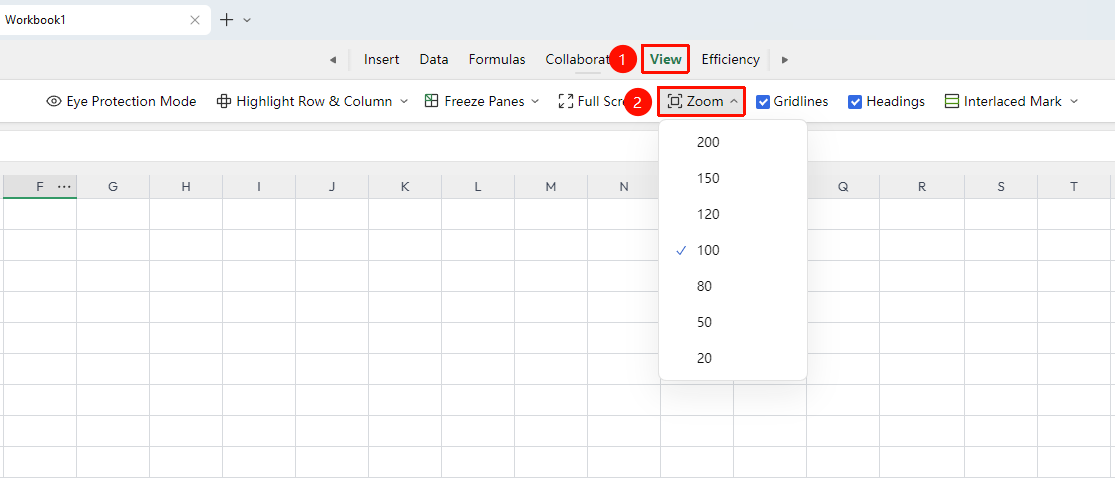Select column N header
1115x478 pixels.
coord(624,187)
